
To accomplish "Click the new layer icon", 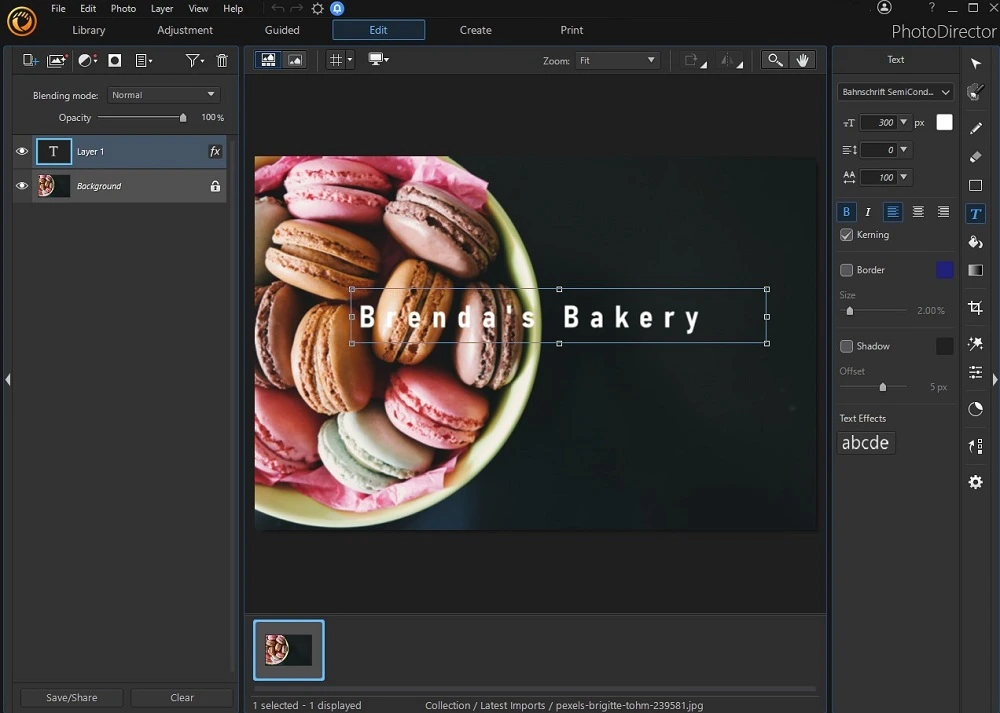I will (30, 60).
